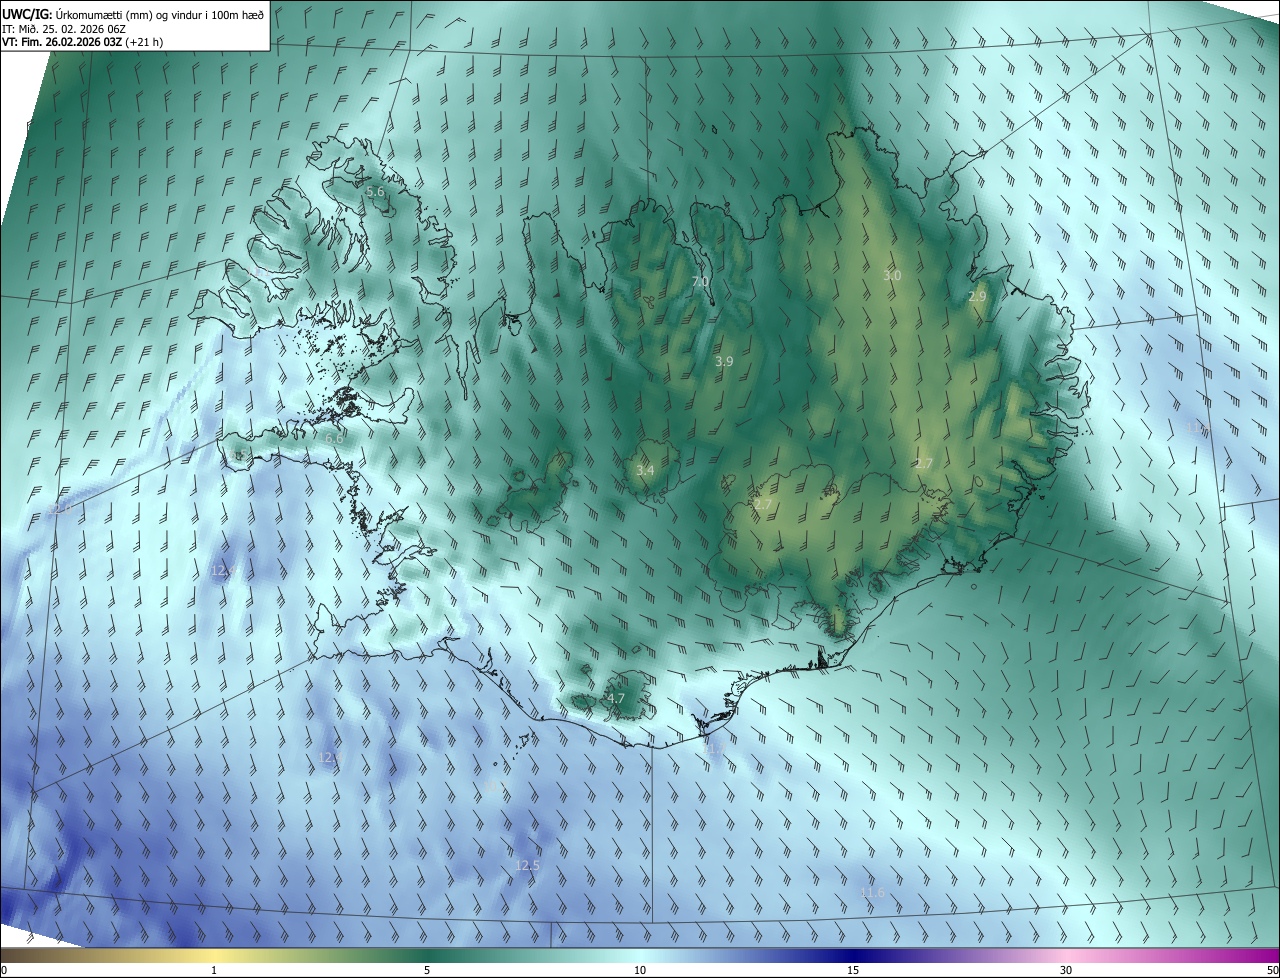Click the 3.4 value label on the glacier
1280x978 pixels.
645,470
